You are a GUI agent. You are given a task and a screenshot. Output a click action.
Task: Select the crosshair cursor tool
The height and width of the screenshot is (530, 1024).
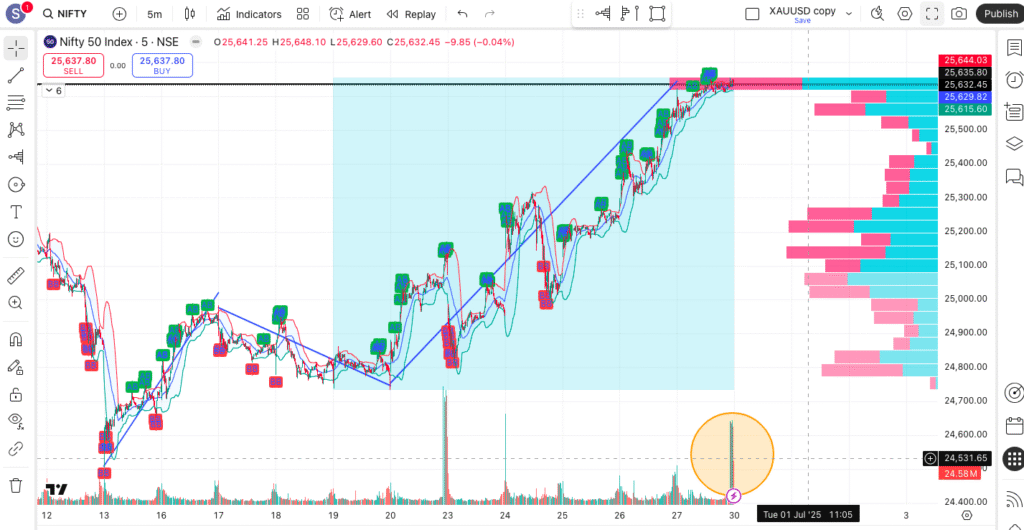[16, 48]
